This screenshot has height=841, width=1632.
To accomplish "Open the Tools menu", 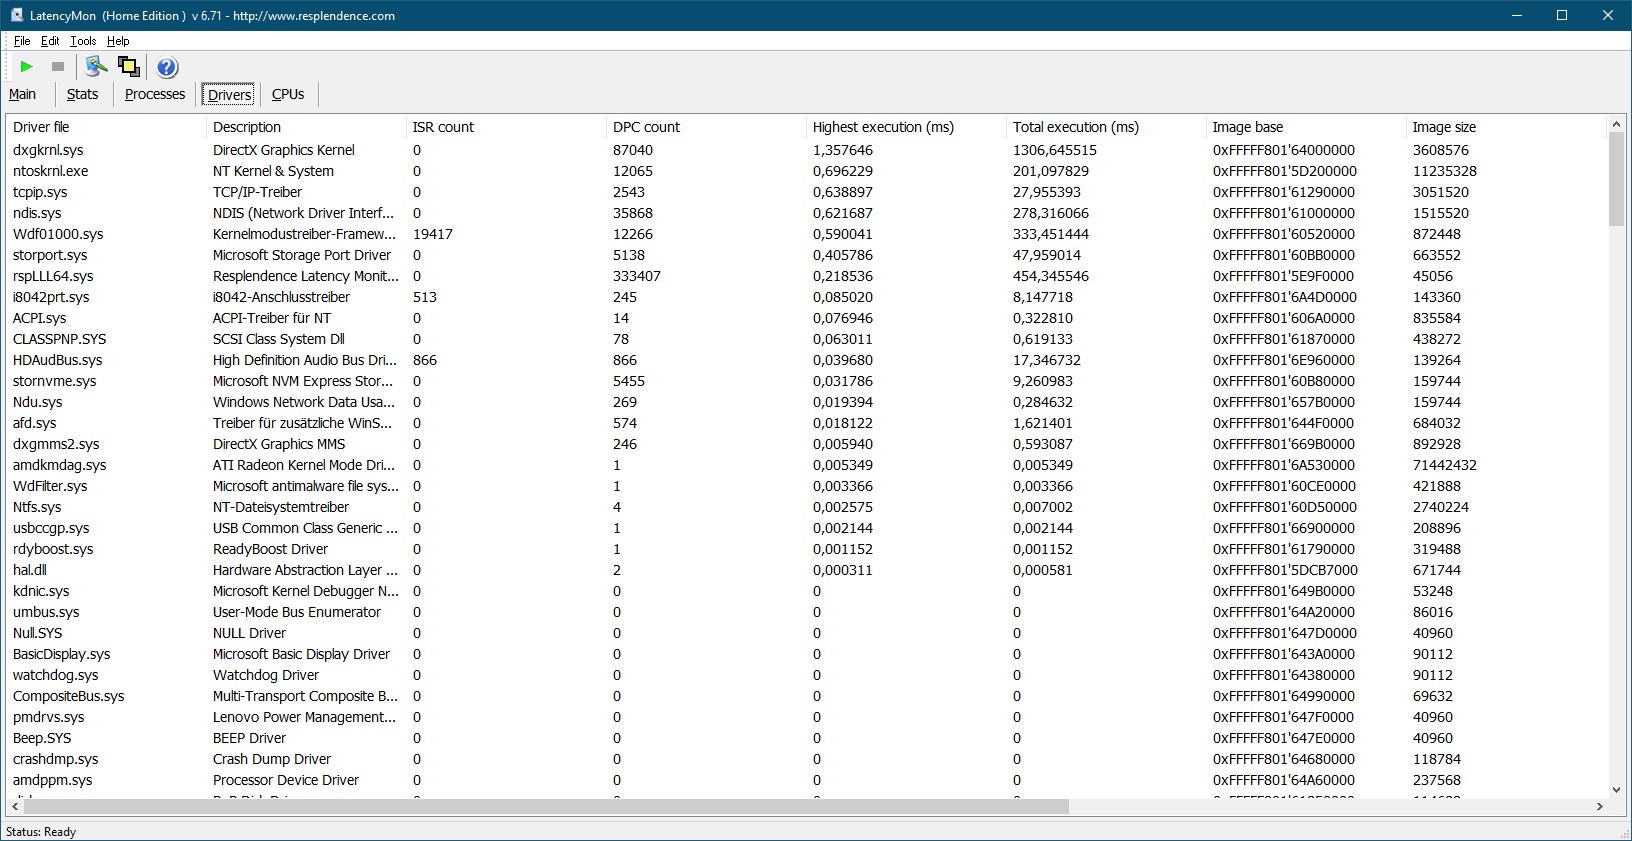I will [83, 41].
